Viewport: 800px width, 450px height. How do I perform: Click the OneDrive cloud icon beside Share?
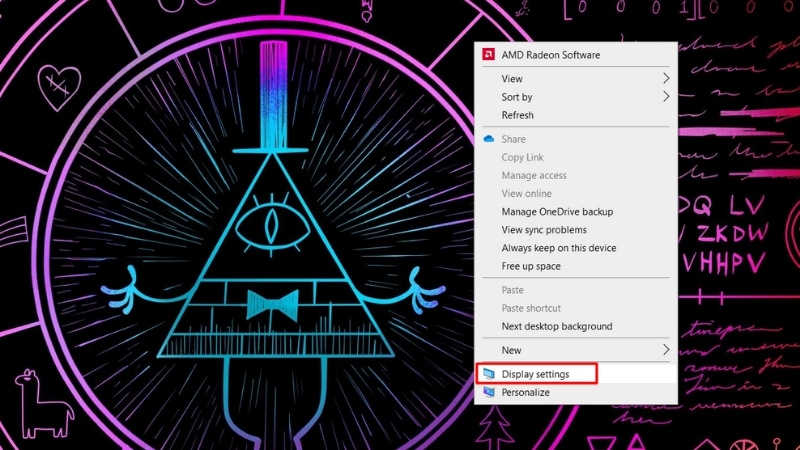pyautogui.click(x=489, y=139)
